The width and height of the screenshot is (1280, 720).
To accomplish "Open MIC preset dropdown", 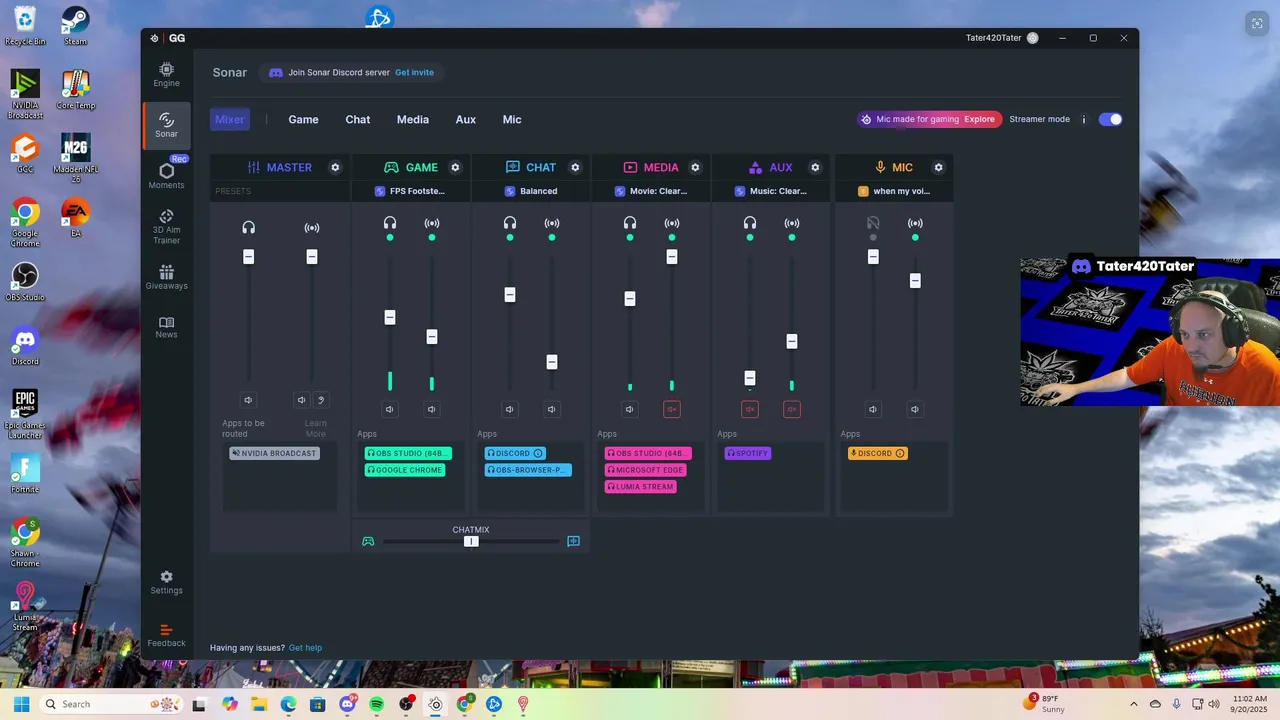I will (894, 191).
